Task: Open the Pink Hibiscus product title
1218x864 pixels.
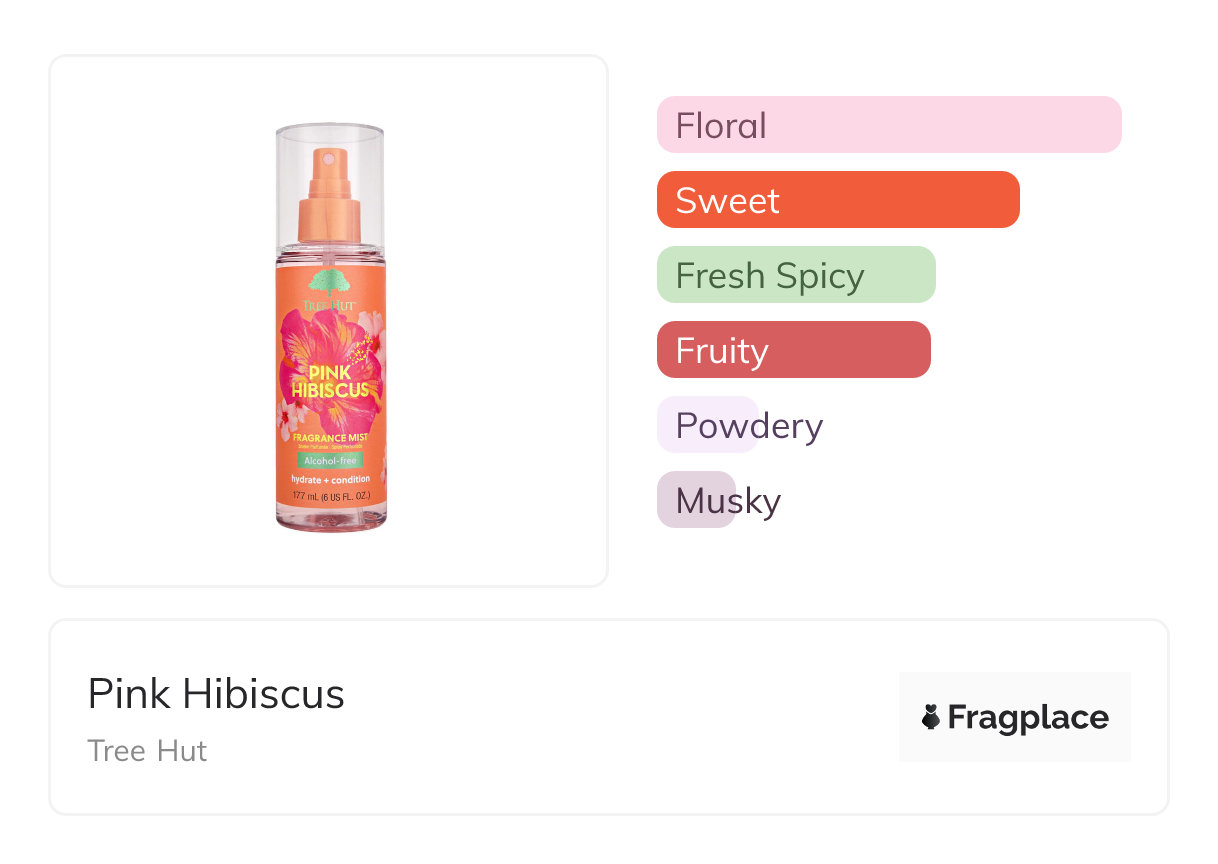Action: tap(216, 694)
